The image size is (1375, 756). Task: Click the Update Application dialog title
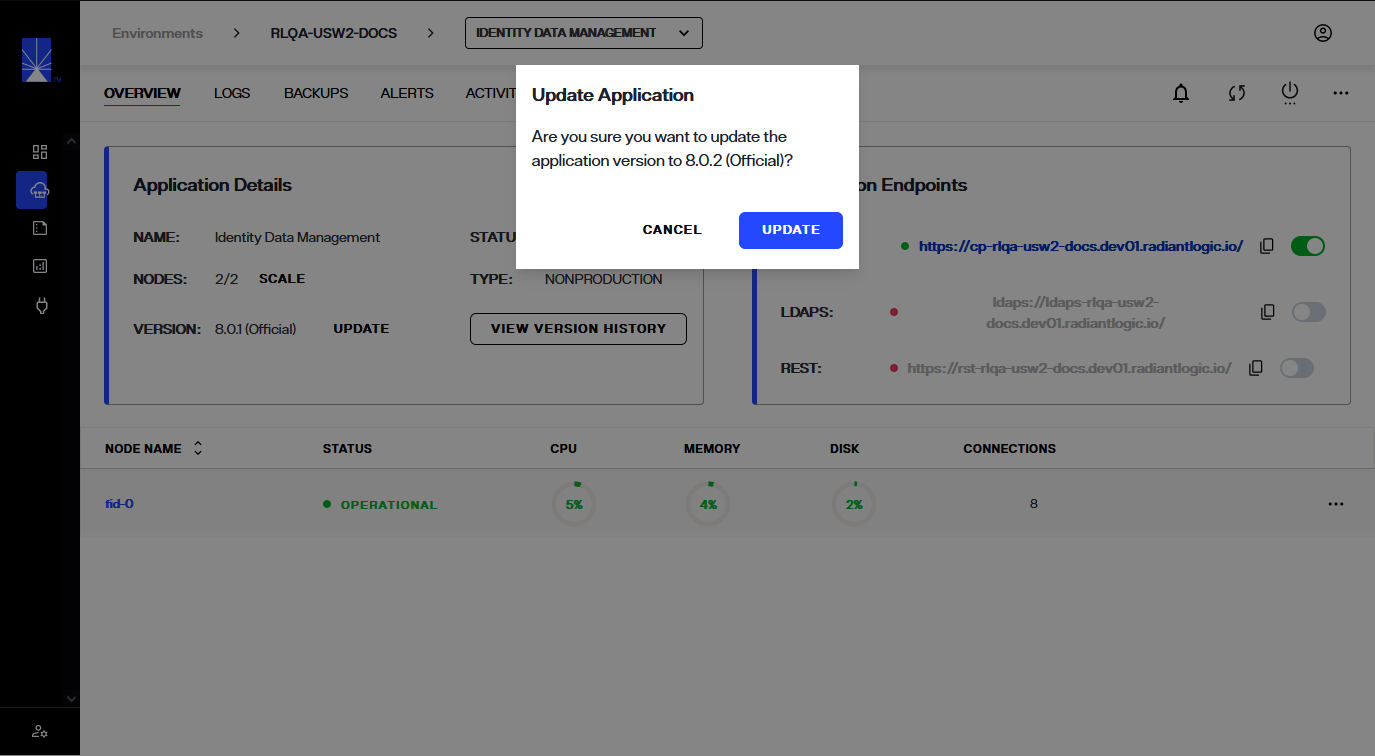(x=613, y=95)
